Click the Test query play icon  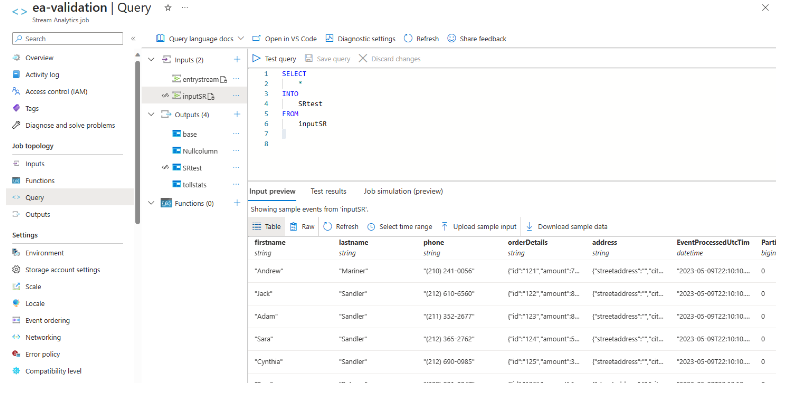[x=257, y=59]
